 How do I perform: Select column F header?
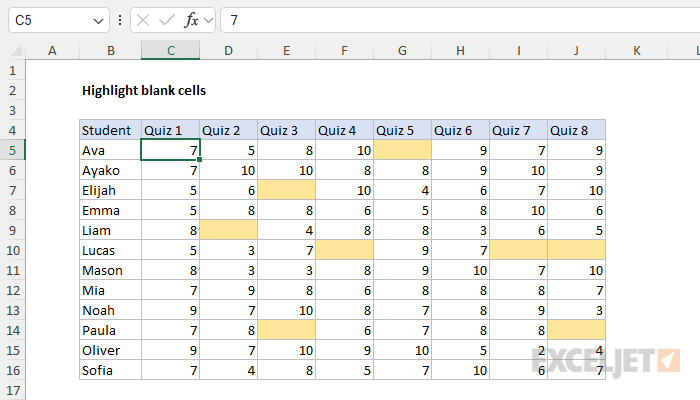[345, 50]
